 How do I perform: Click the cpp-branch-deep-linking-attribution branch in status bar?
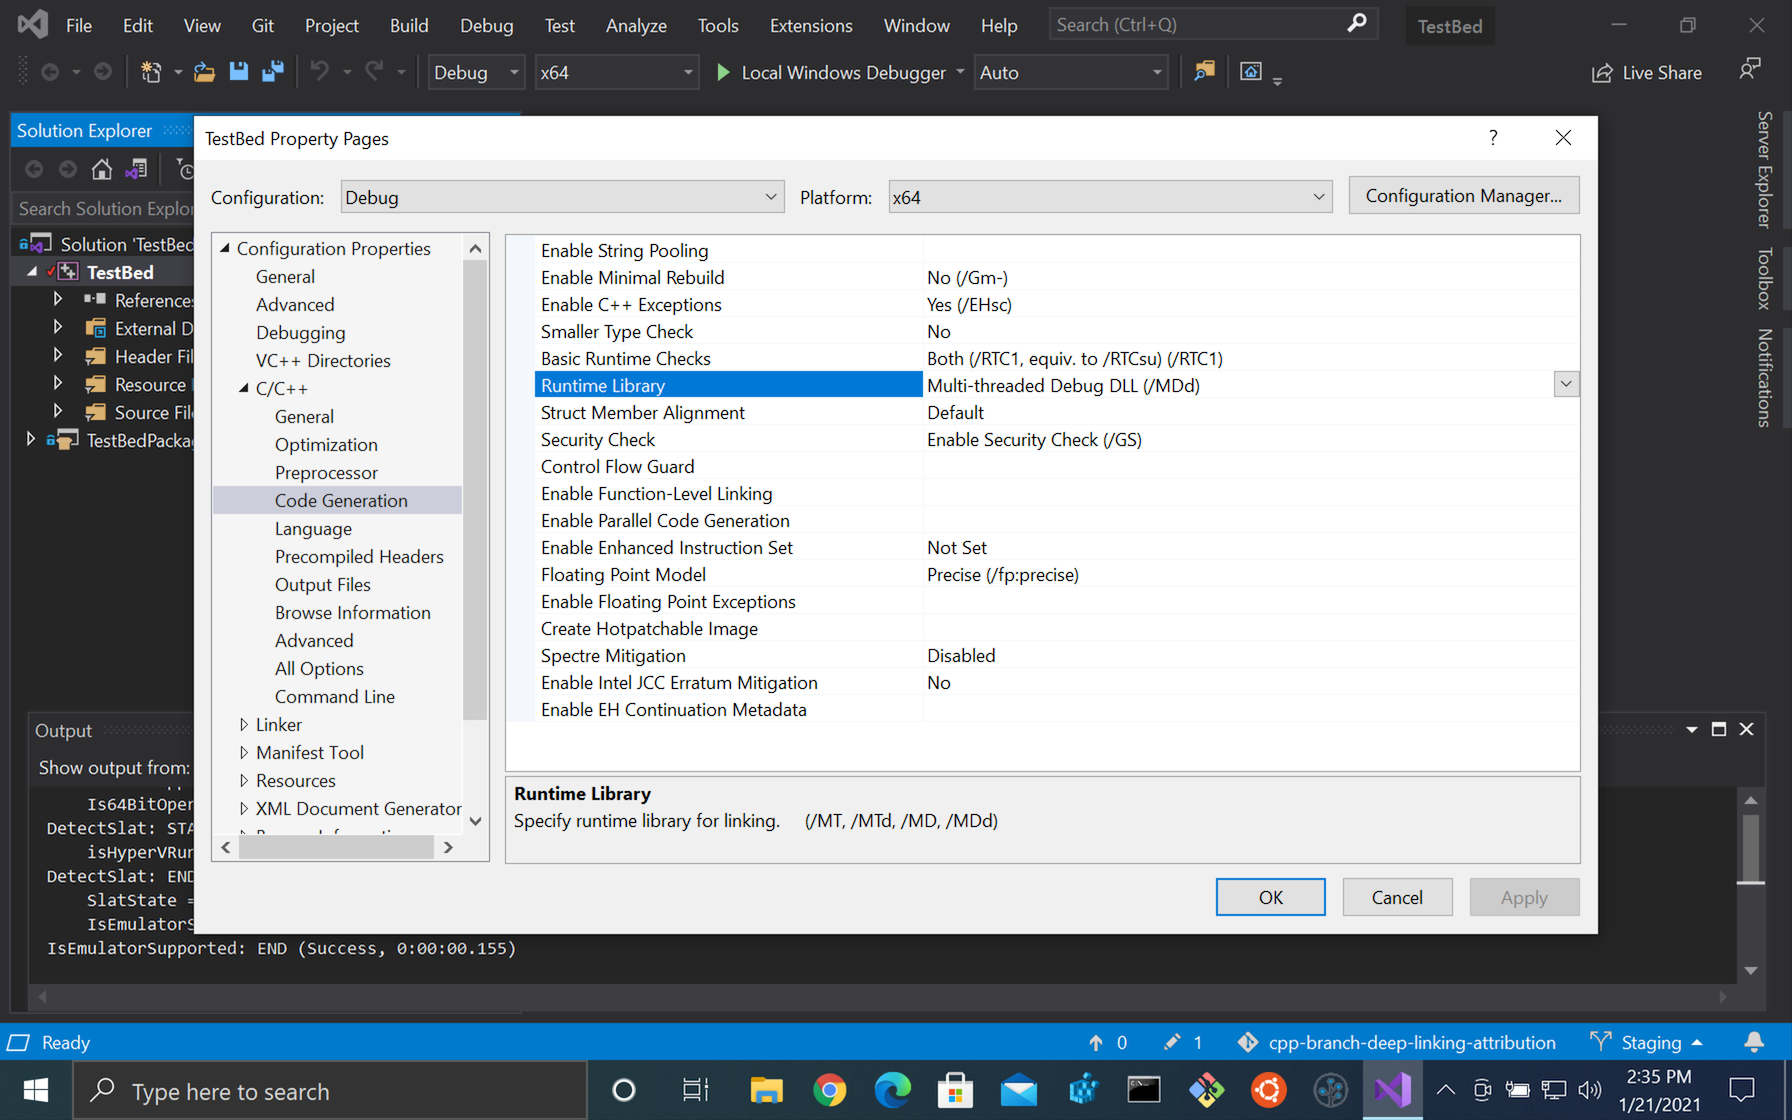1396,1042
